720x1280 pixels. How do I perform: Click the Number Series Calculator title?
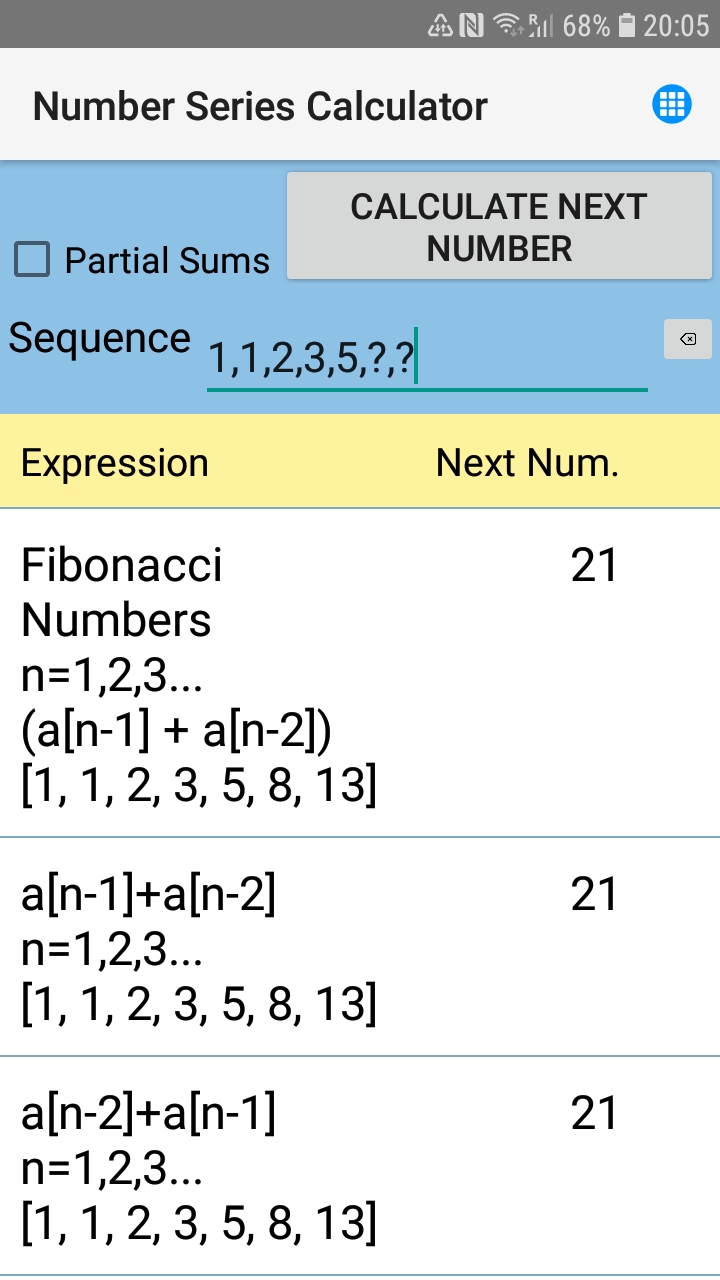(x=260, y=105)
